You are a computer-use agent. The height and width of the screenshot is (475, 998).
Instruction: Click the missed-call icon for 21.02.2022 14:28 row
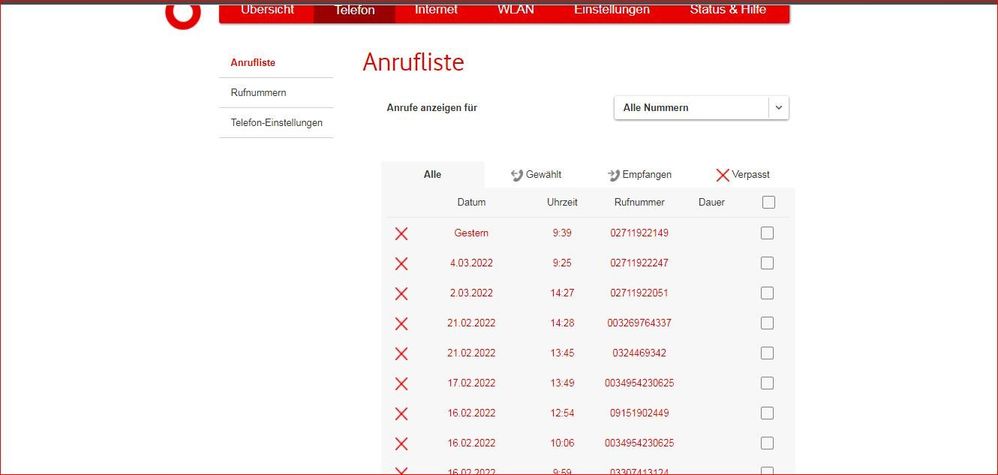401,323
